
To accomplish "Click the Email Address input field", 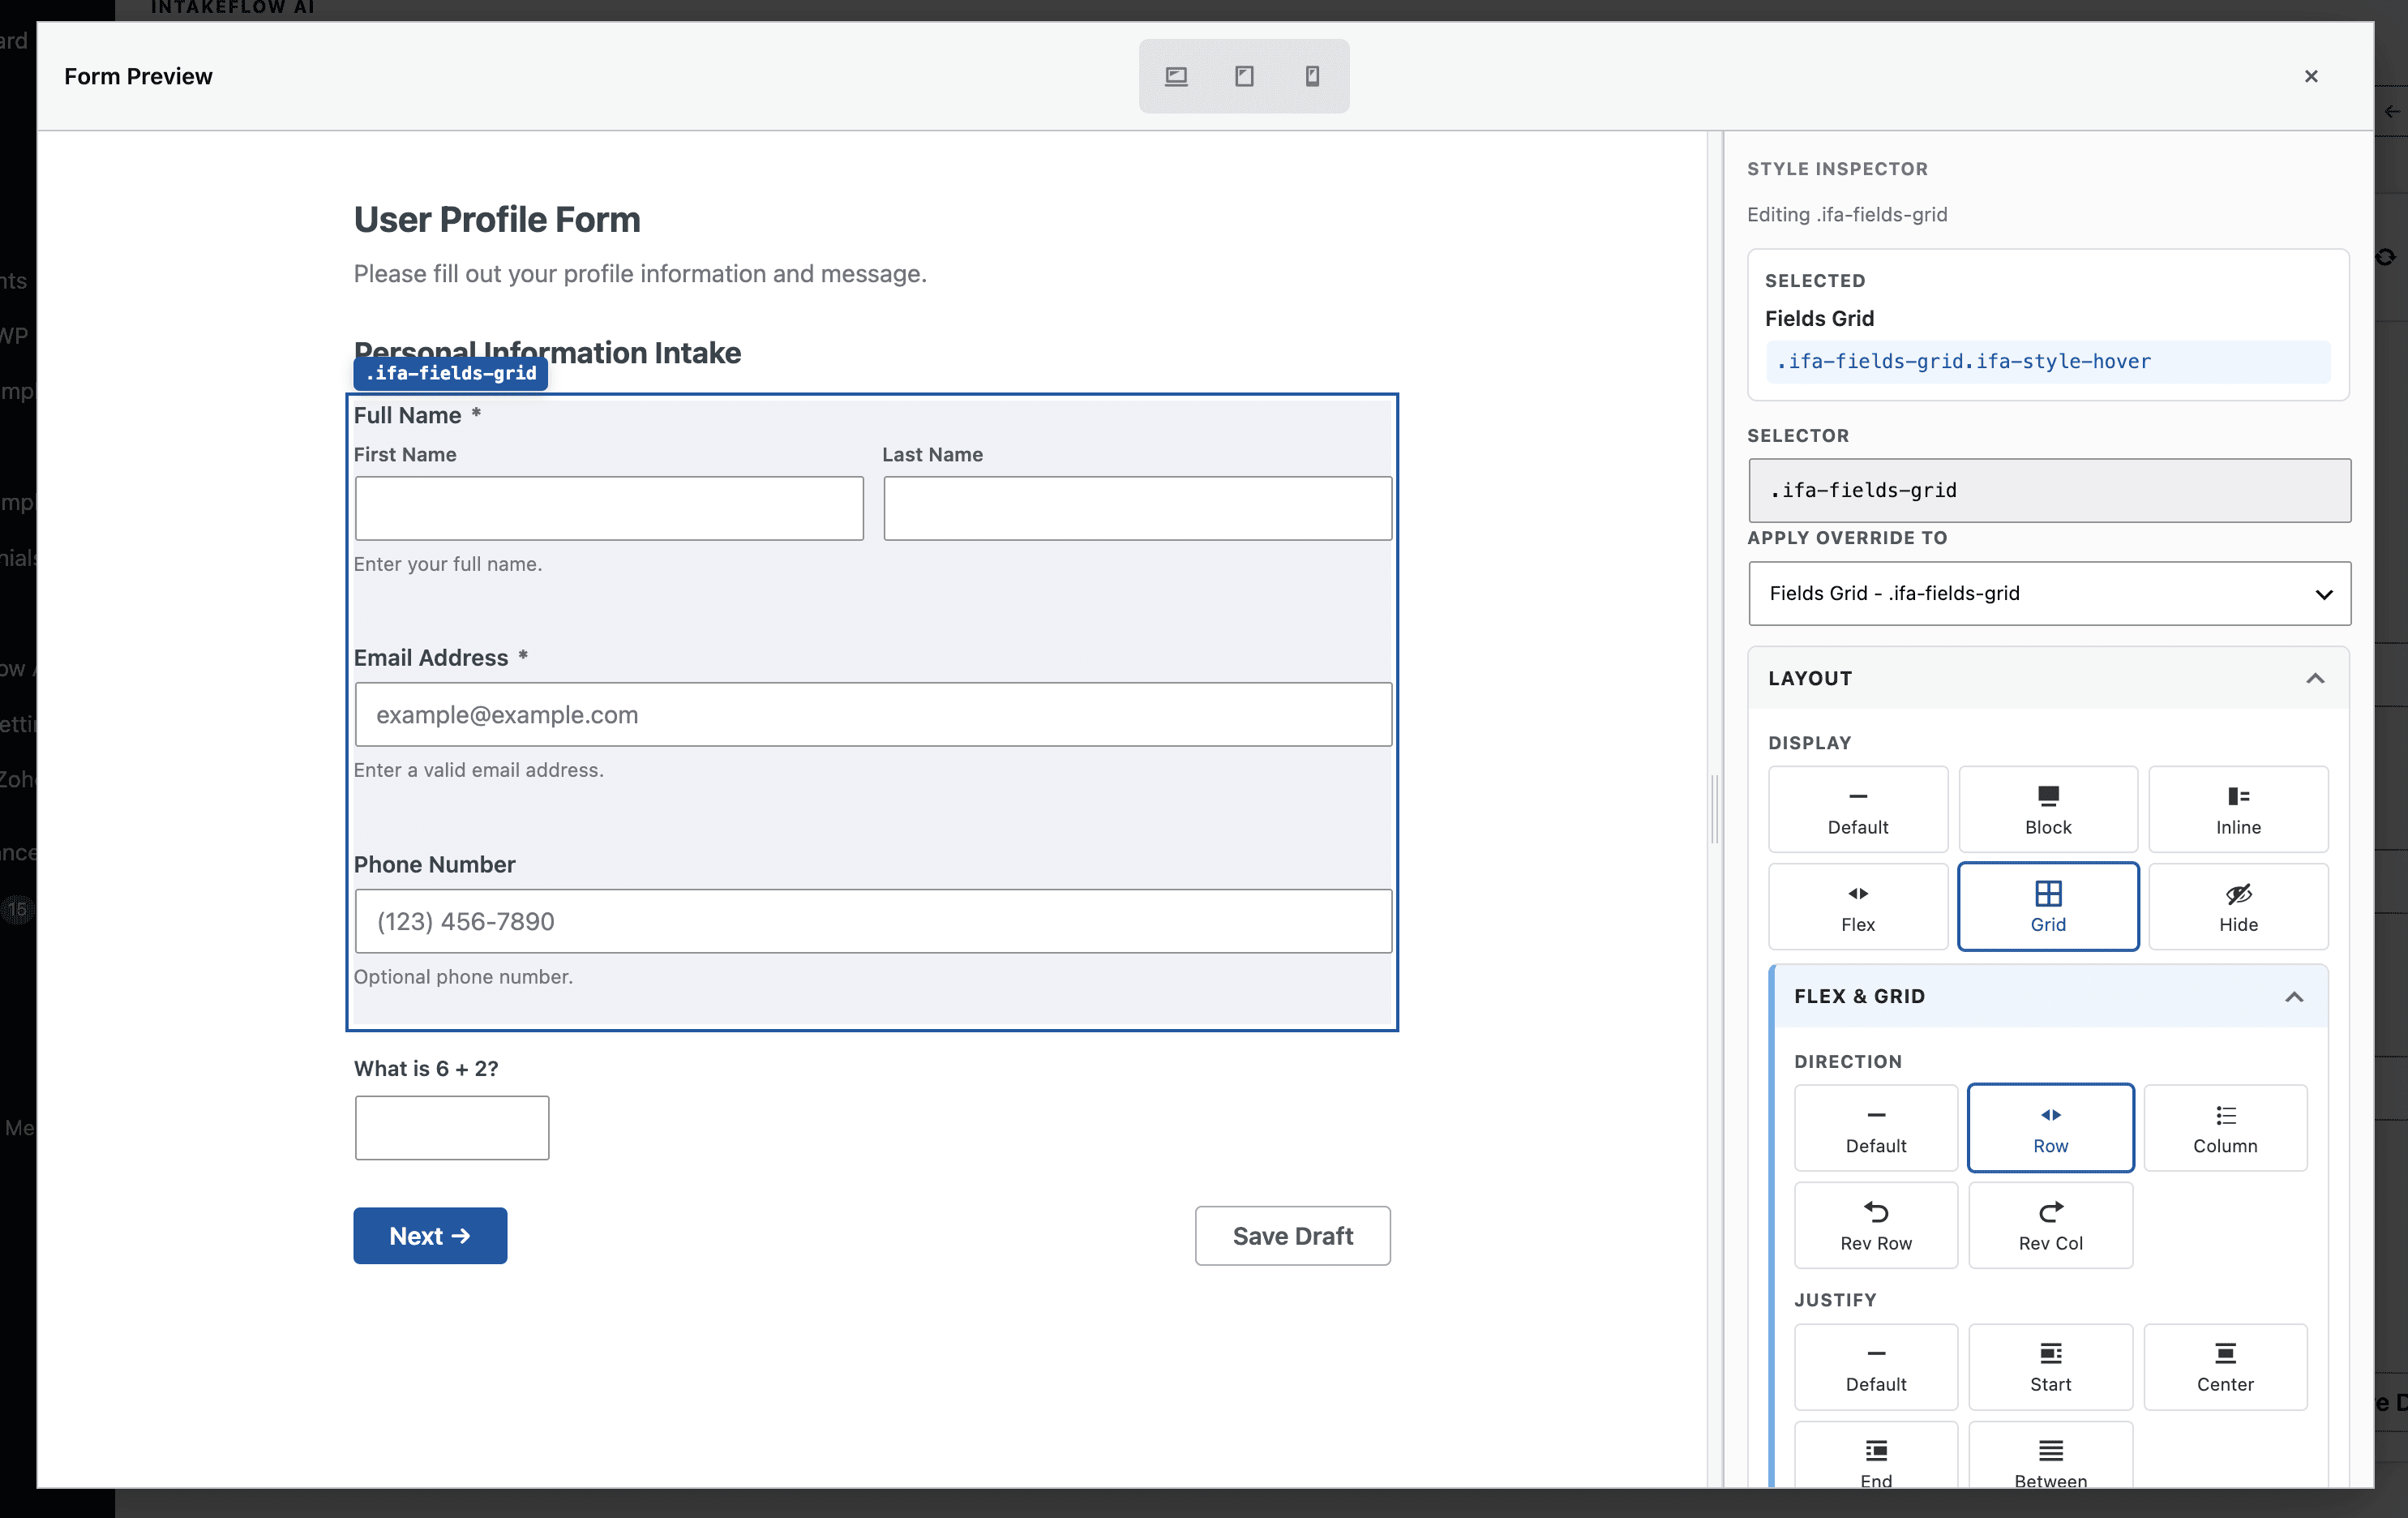I will (x=873, y=714).
